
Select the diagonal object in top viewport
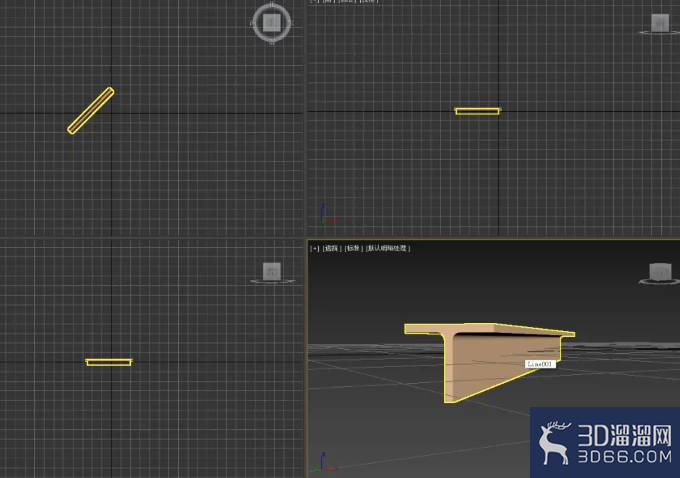coord(91,111)
